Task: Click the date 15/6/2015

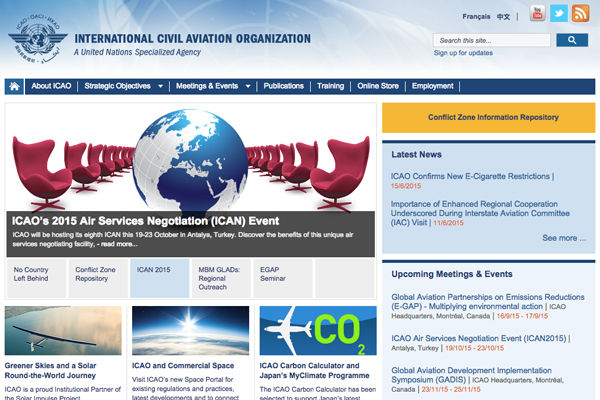Action: [406, 186]
